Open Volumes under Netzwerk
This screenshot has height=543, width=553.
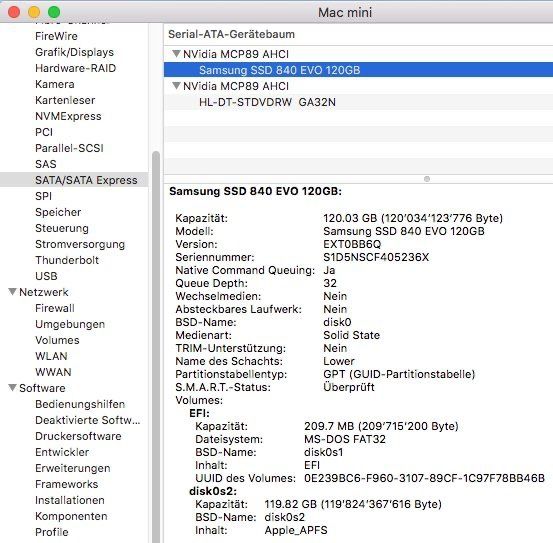57,340
